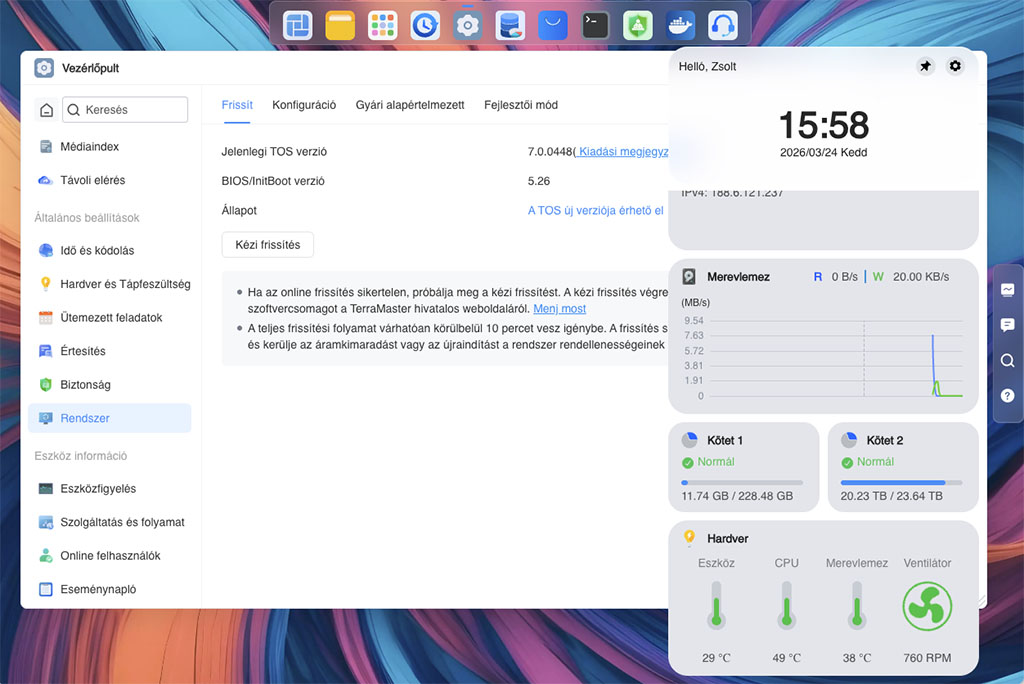Viewport: 1024px width, 684px height.
Task: Go to Control Panel home via house icon
Action: (x=46, y=110)
